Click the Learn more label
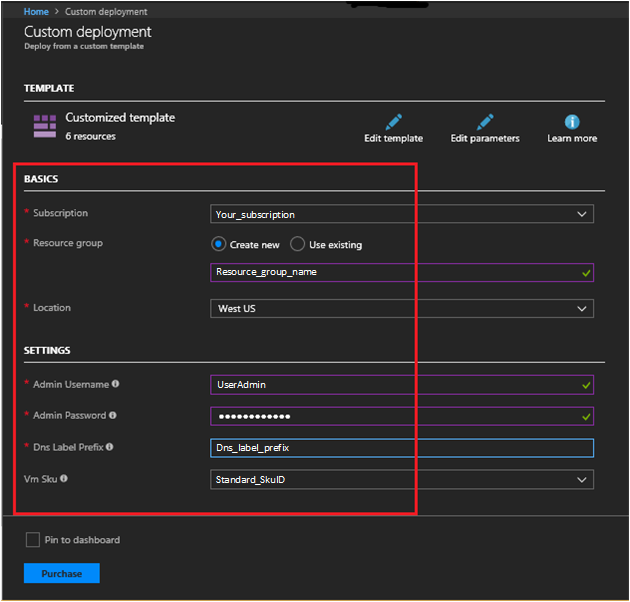The height and width of the screenshot is (602, 630). pyautogui.click(x=572, y=138)
